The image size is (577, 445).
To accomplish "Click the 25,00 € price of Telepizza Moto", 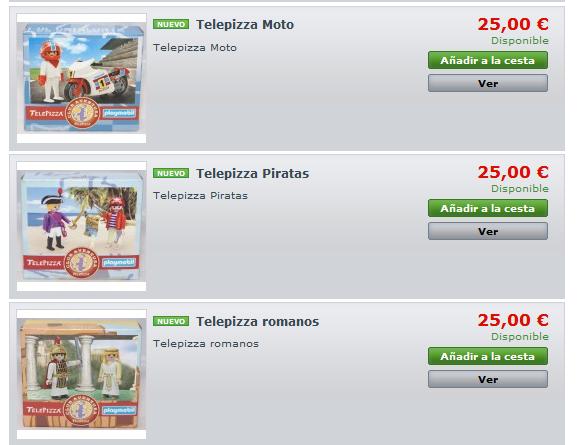I will click(513, 25).
